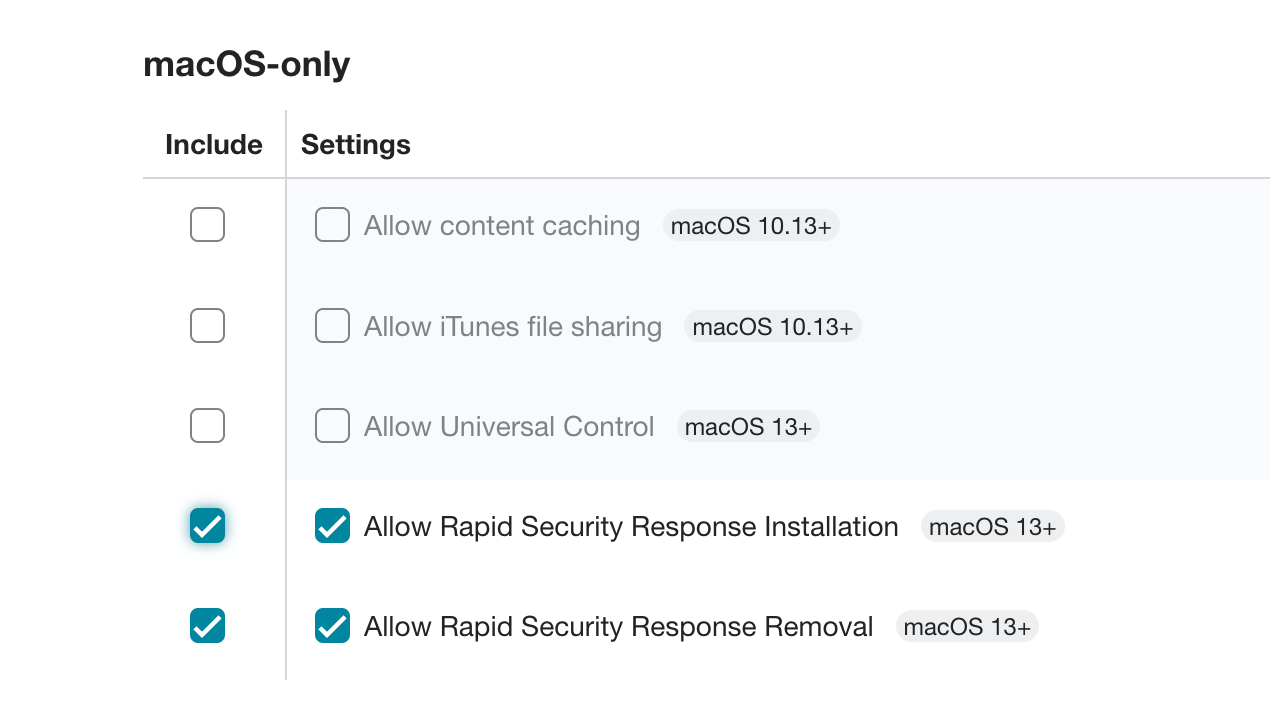The width and height of the screenshot is (1270, 726).
Task: Check the Allow Universal Control setting checkbox
Action: (332, 425)
